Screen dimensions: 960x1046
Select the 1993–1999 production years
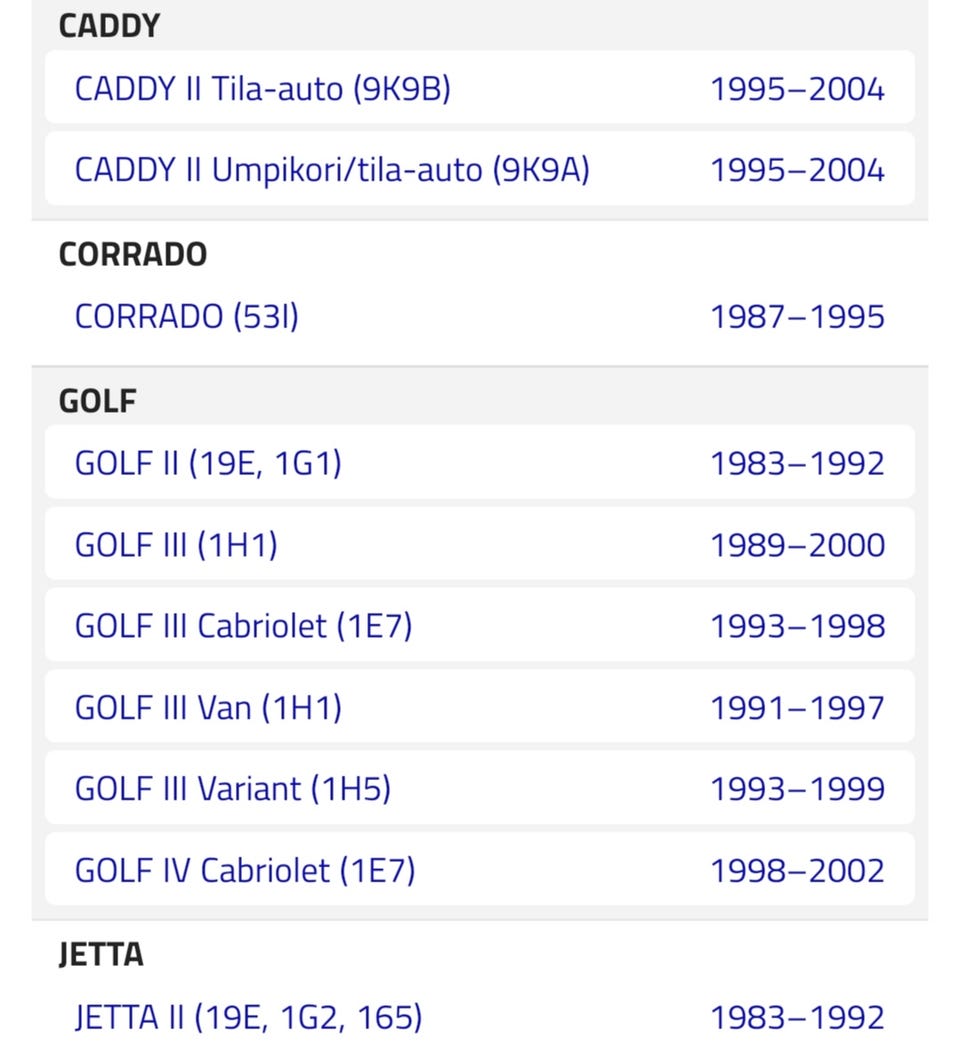[797, 789]
